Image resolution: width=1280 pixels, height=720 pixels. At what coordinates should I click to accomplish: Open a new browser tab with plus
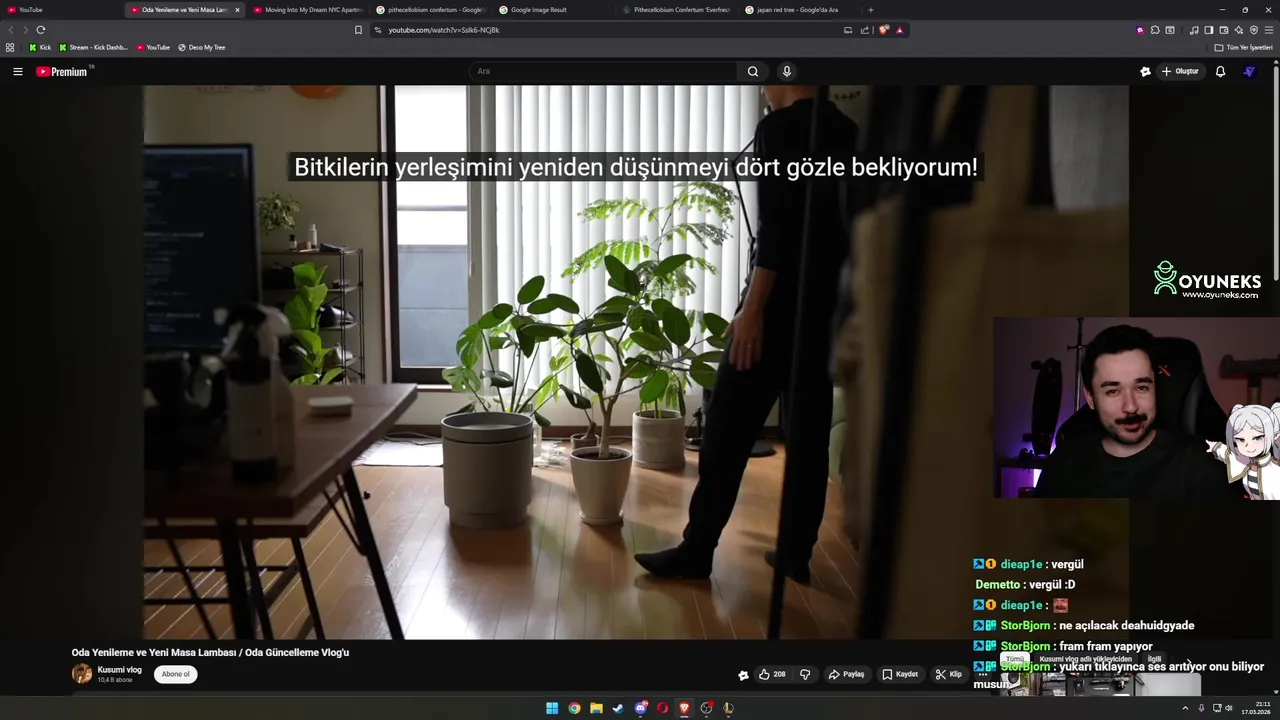[x=870, y=10]
